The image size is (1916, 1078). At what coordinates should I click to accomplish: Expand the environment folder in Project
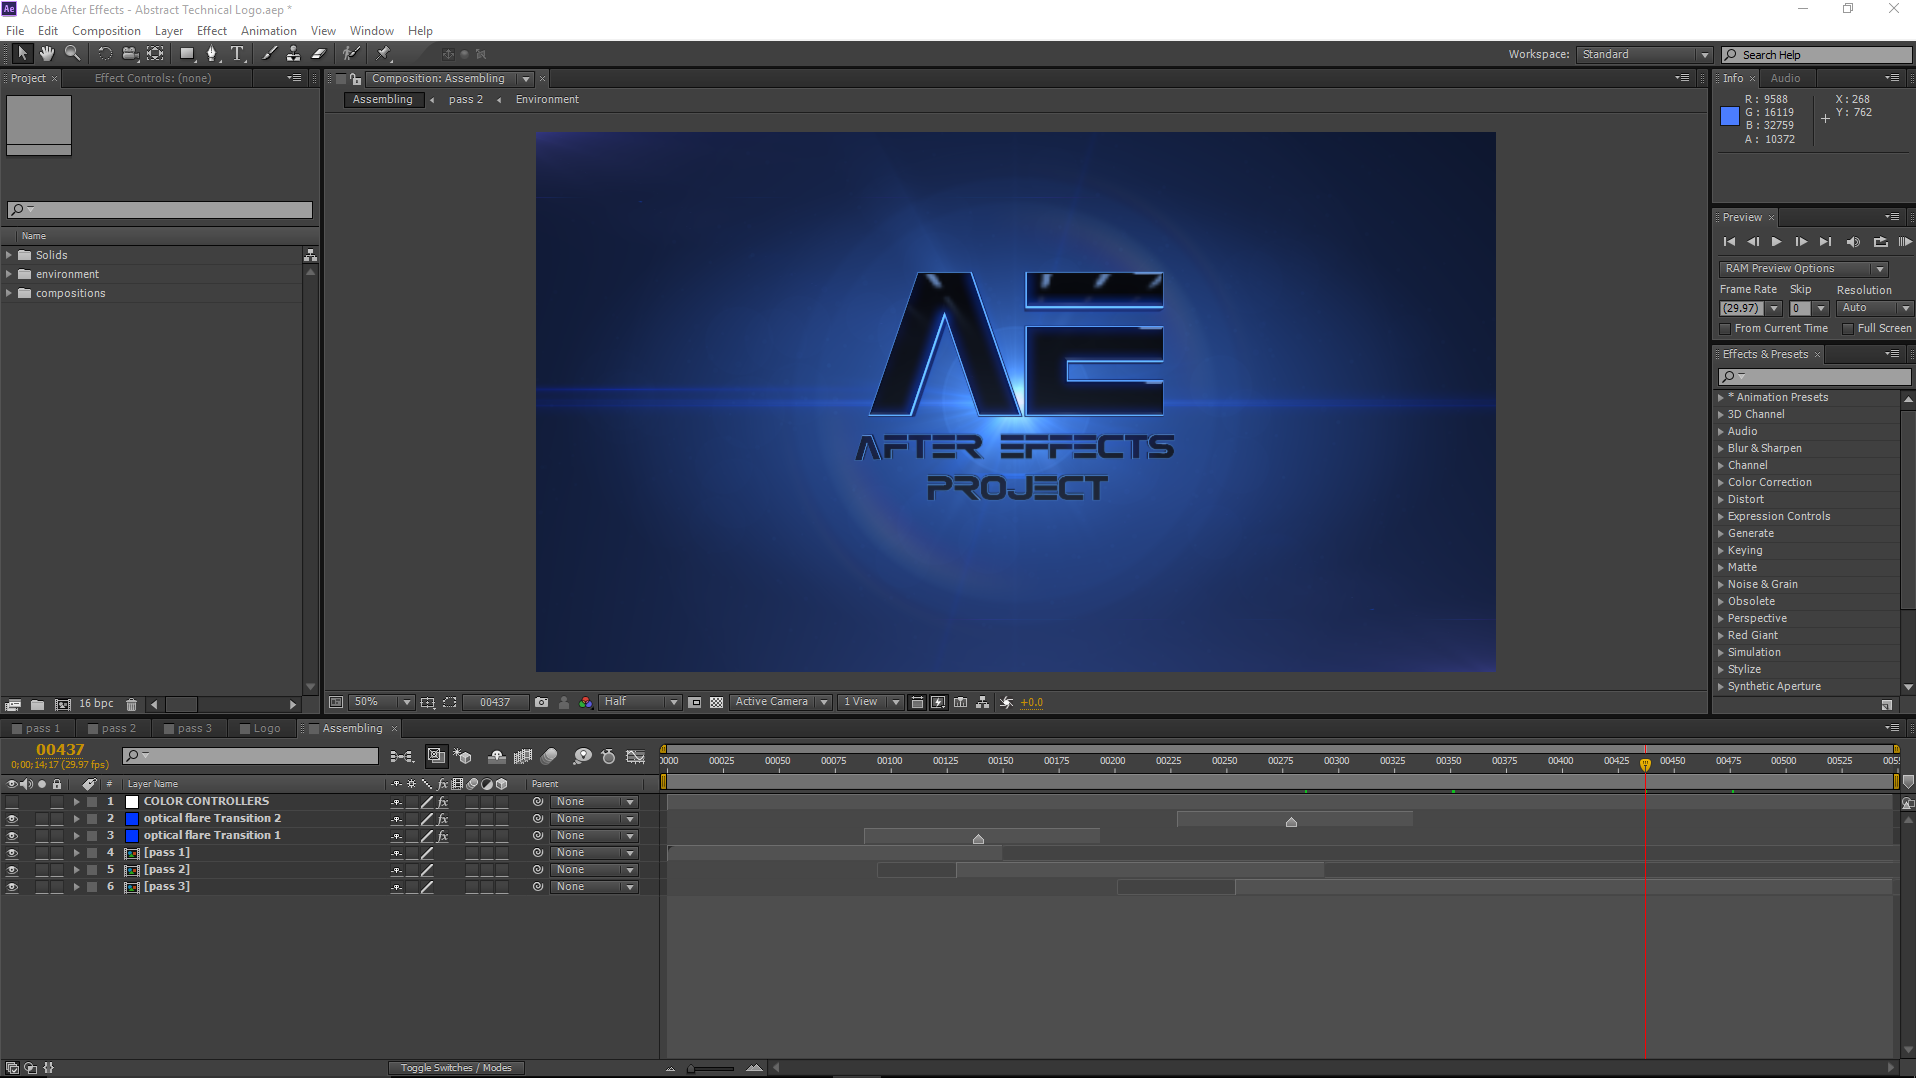pos(9,274)
